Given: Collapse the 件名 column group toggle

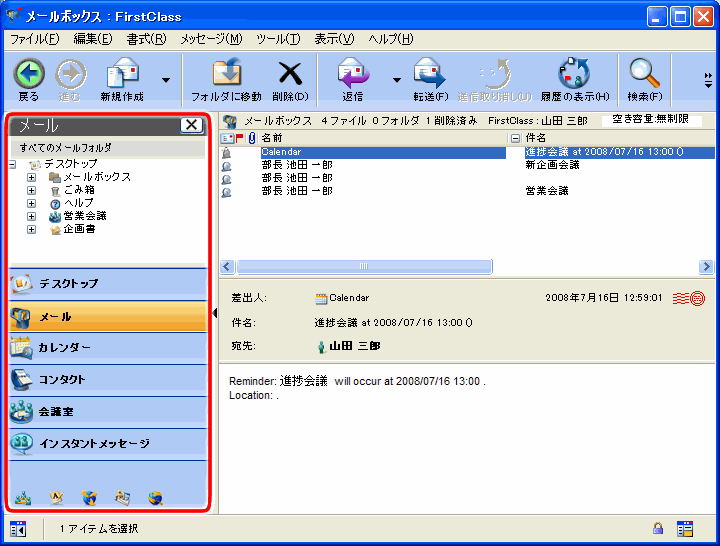Looking at the screenshot, I should 515,138.
